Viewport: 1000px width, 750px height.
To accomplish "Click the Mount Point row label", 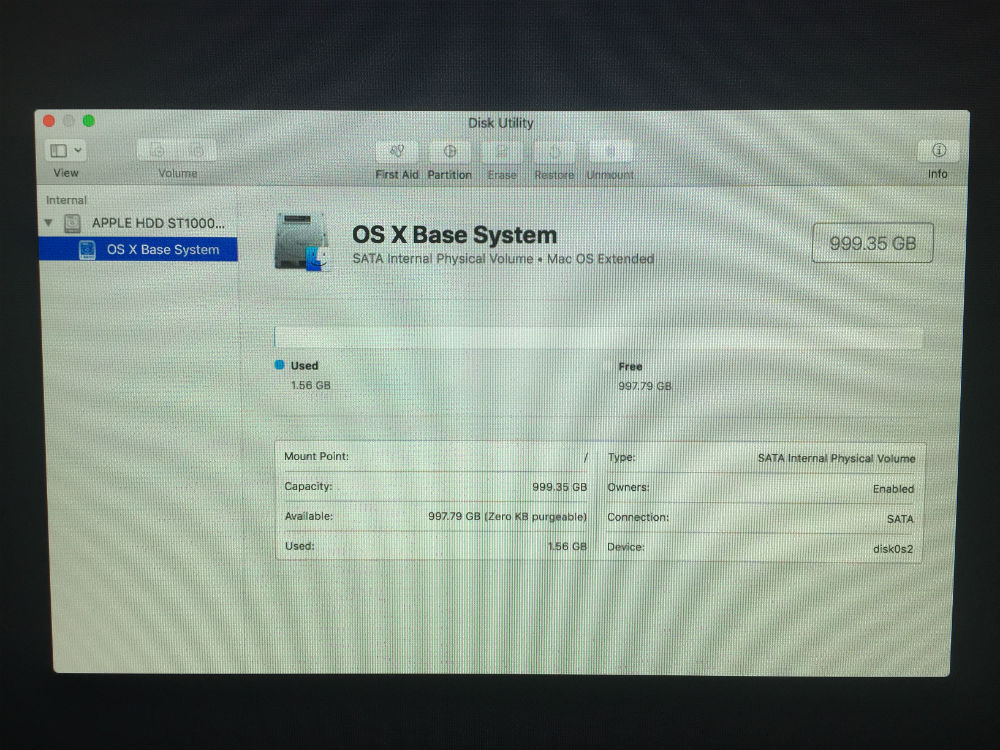I will click(x=316, y=457).
